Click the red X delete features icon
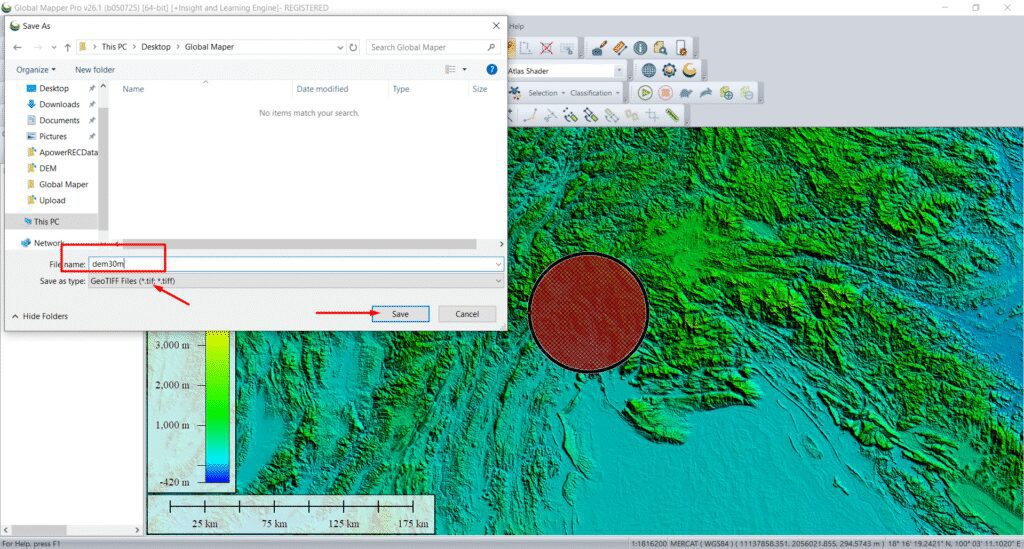Viewport: 1024px width, 549px height. pos(547,48)
